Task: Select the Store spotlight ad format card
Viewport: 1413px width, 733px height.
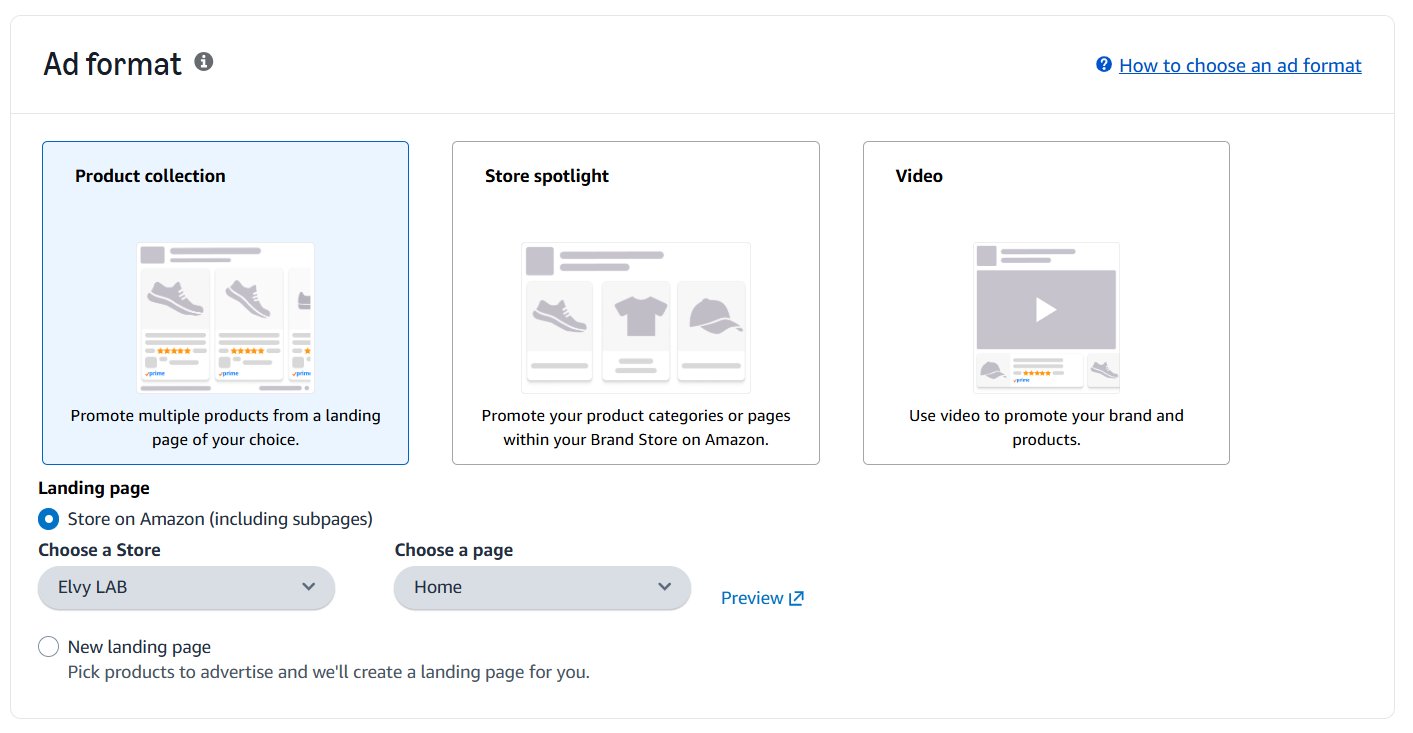Action: [635, 302]
